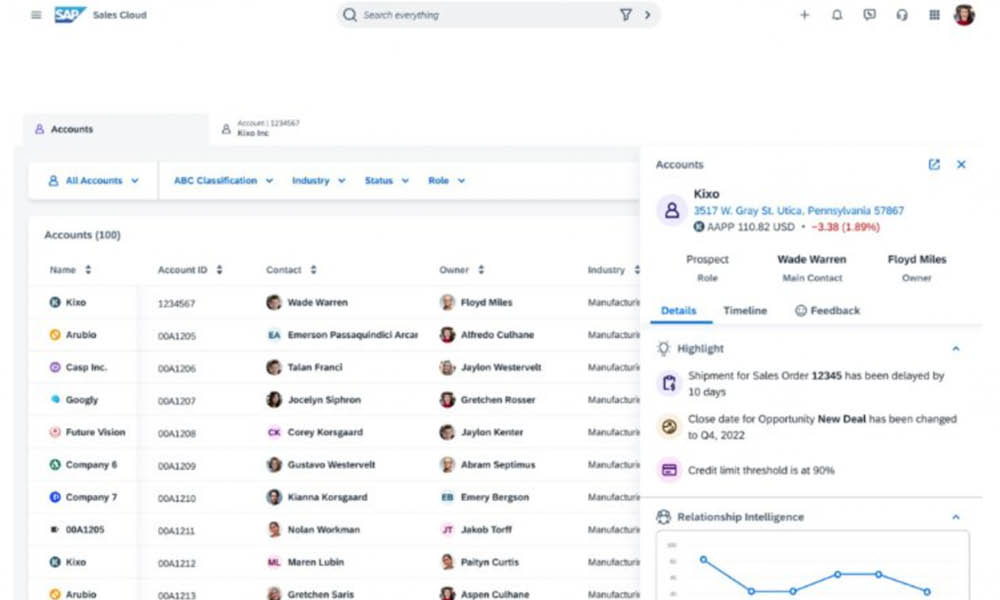Click the first data point on relationship chart

coord(703,559)
